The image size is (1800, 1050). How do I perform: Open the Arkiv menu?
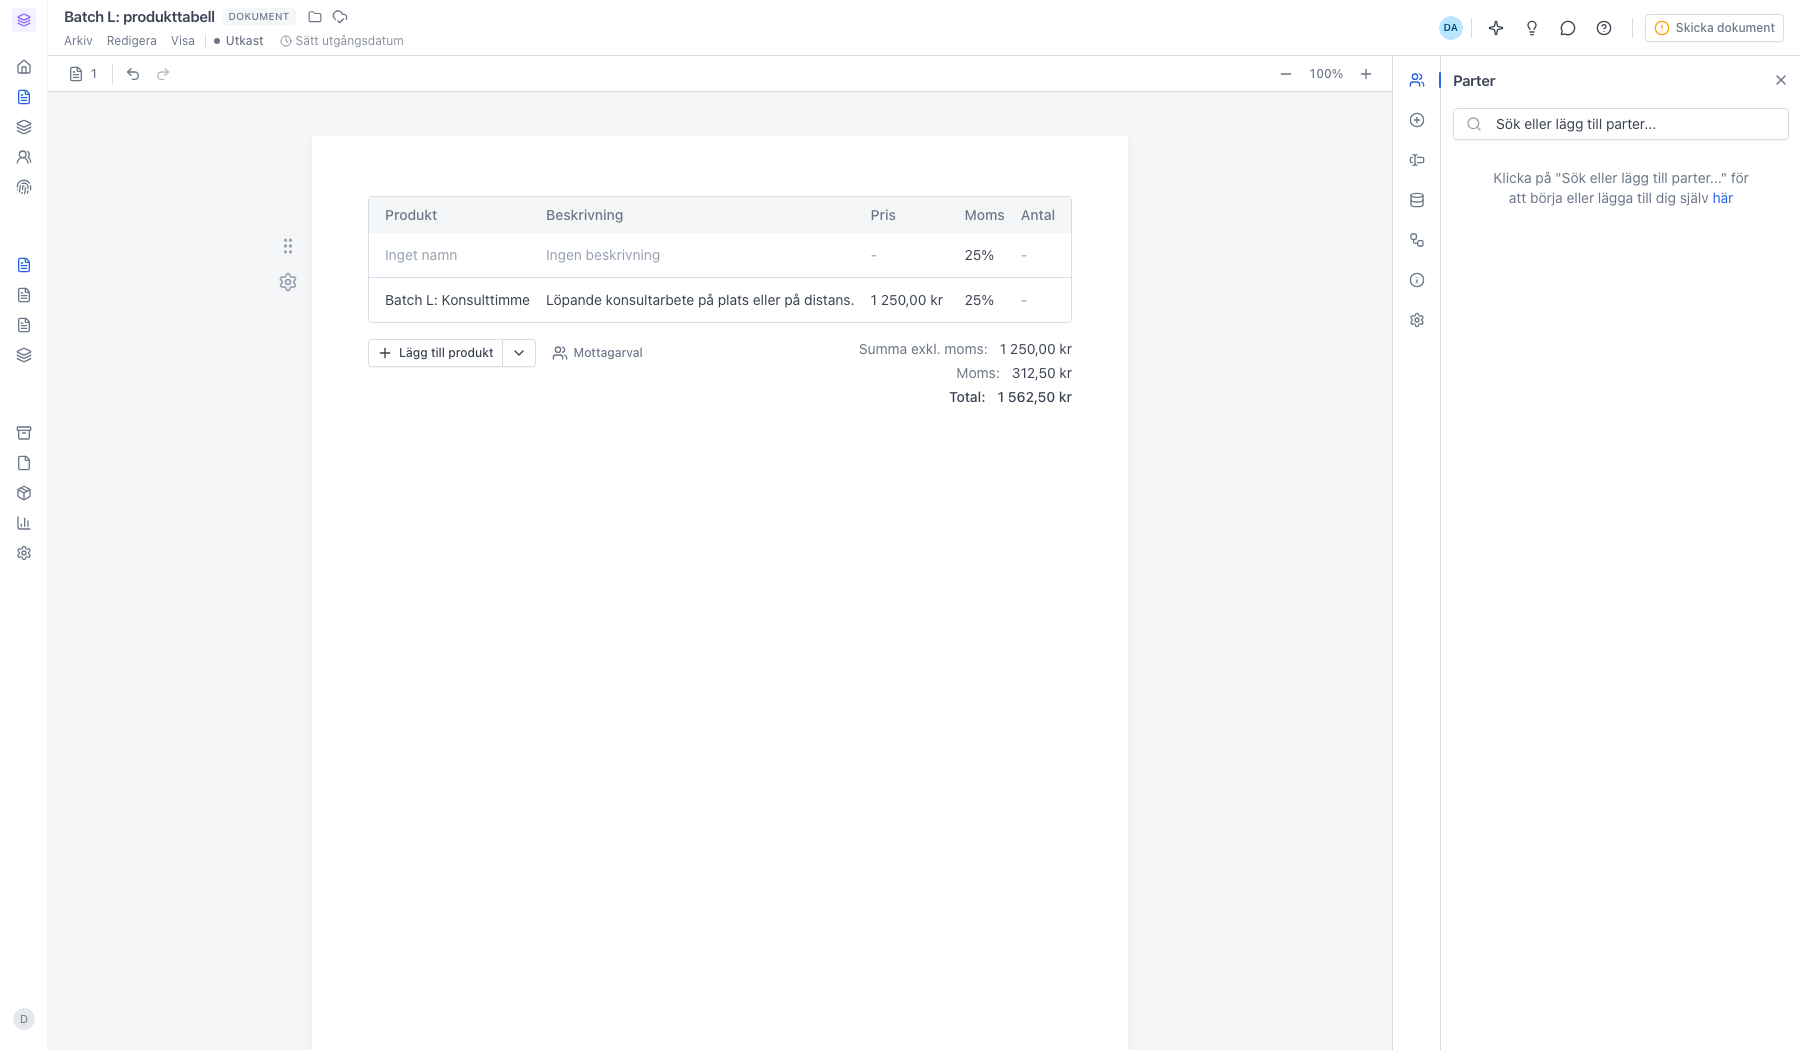[x=78, y=41]
